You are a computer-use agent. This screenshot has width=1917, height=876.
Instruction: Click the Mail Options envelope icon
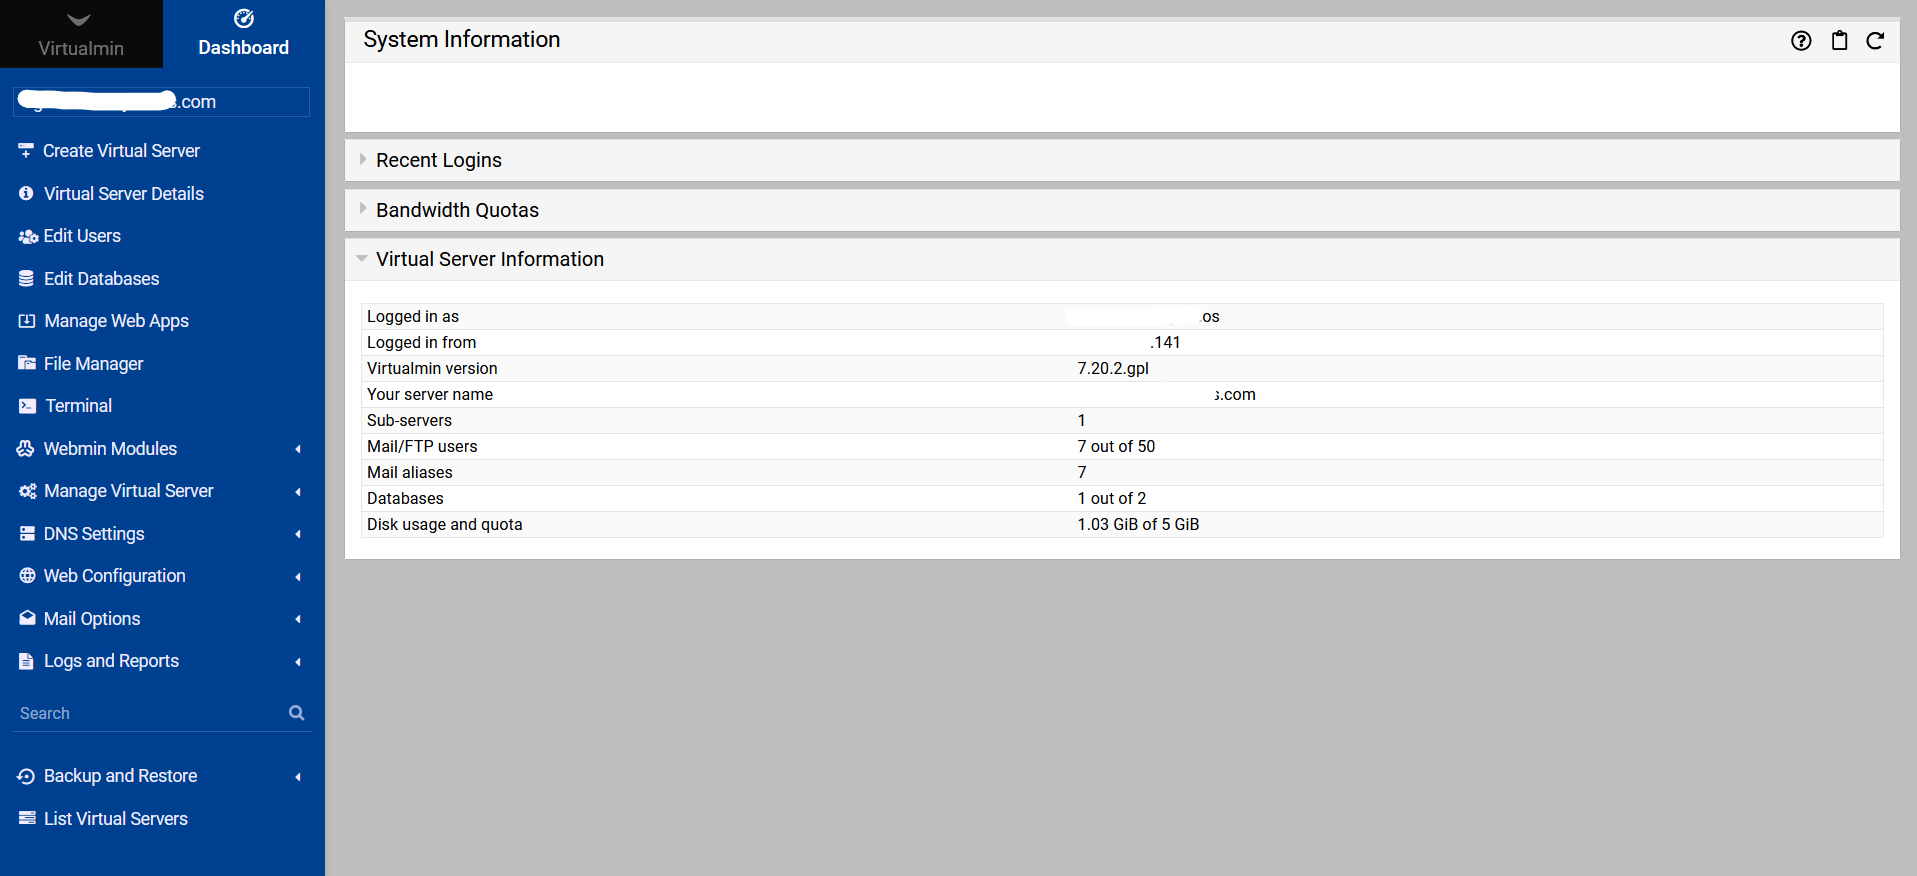pos(27,618)
